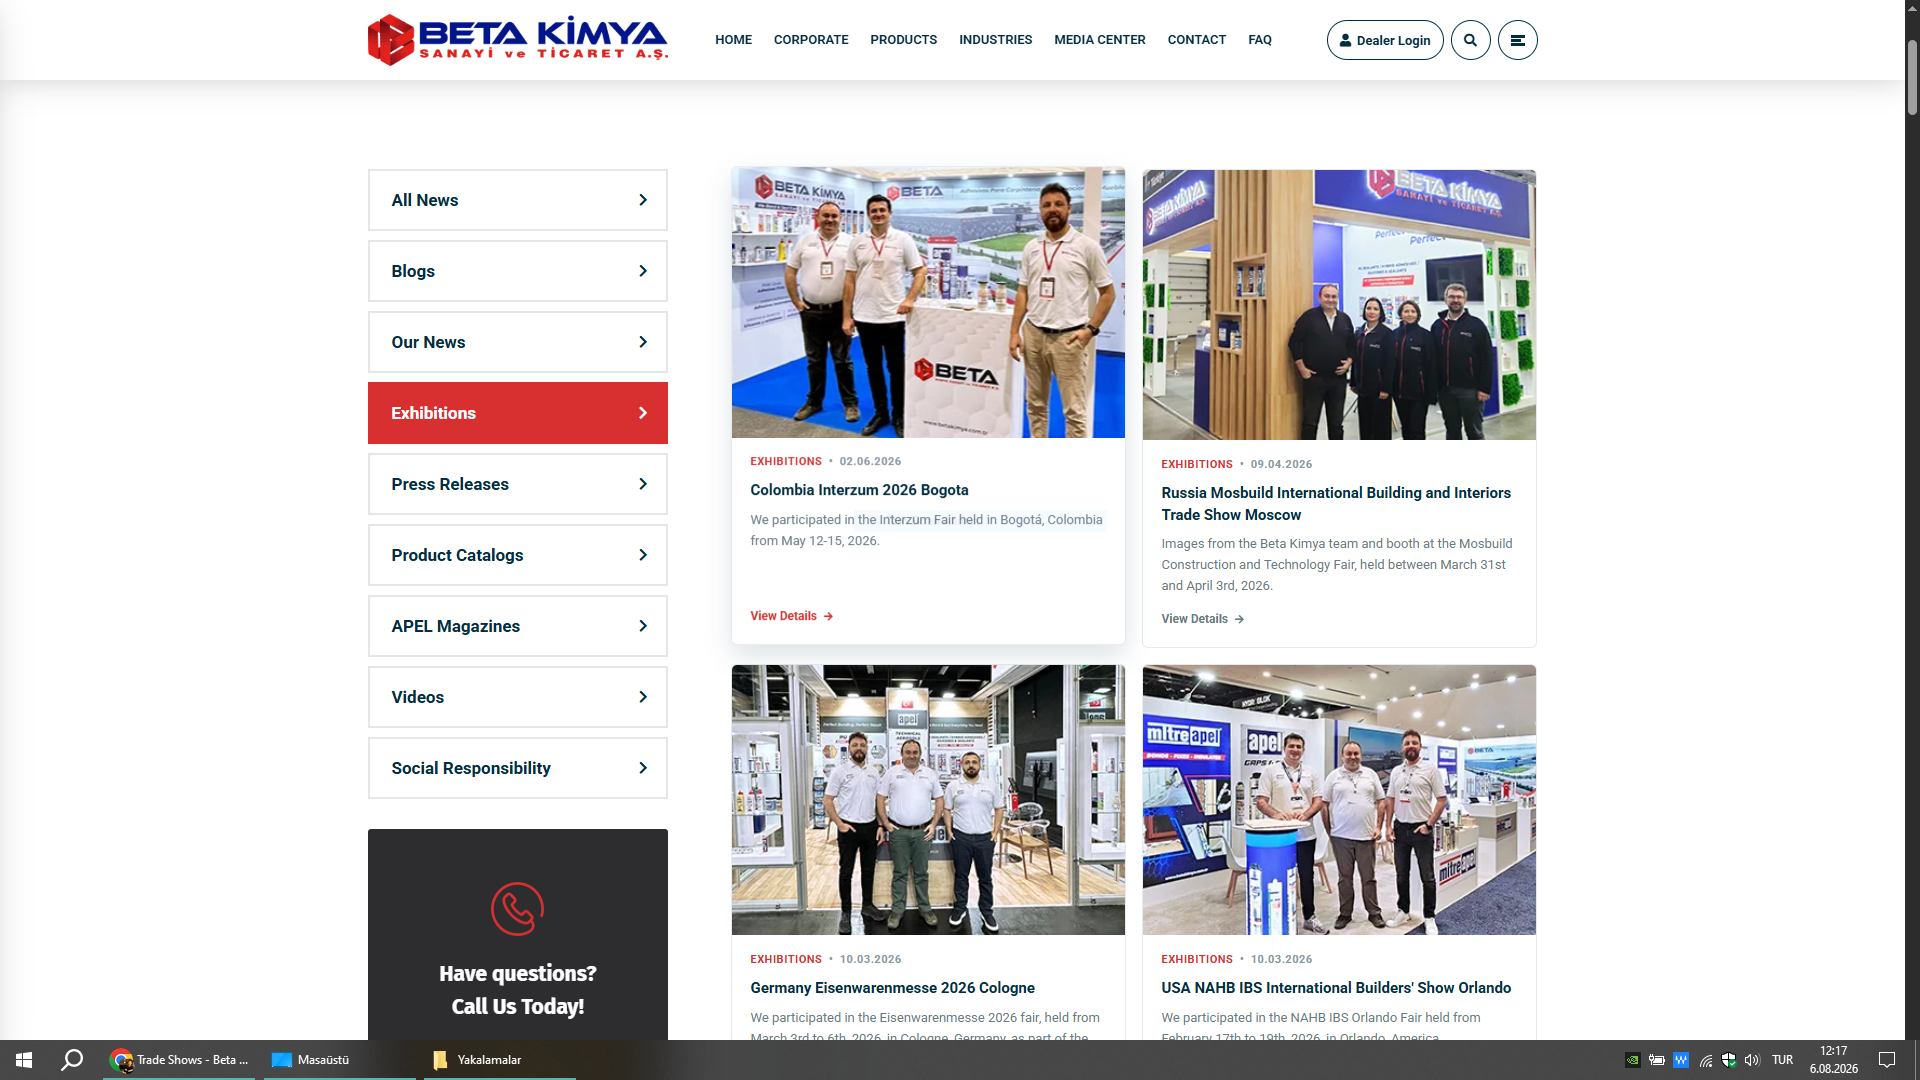Select the Social Responsibility category

[517, 768]
